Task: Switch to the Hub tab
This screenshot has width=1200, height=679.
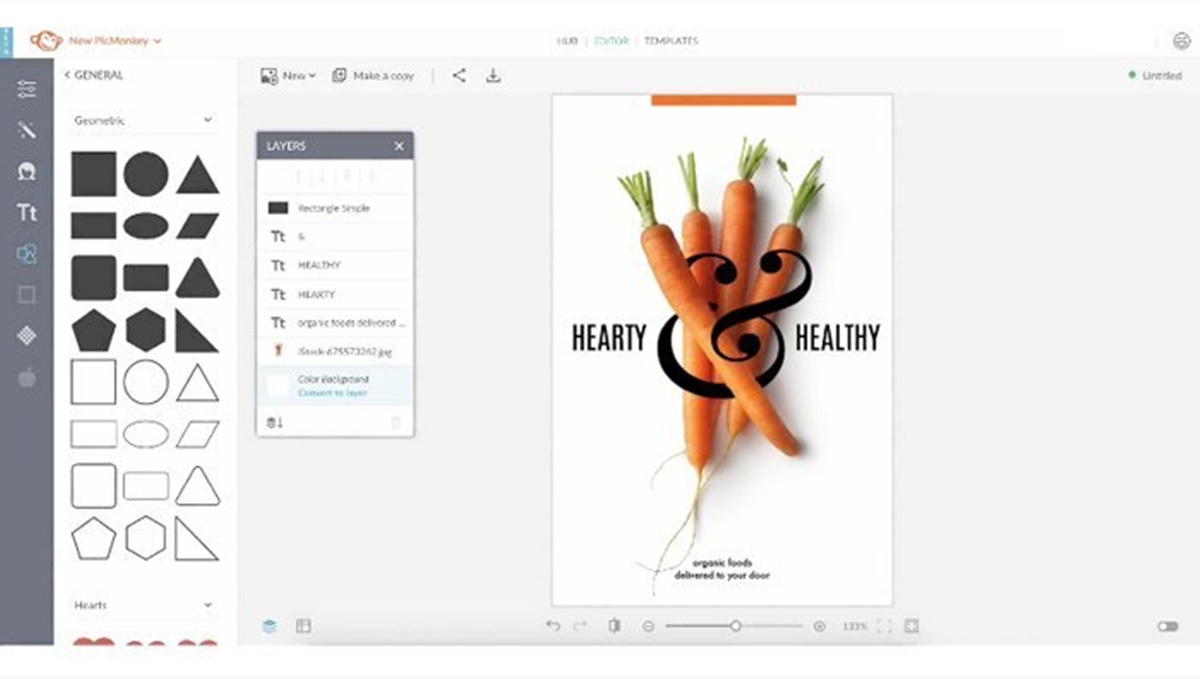Action: click(568, 41)
